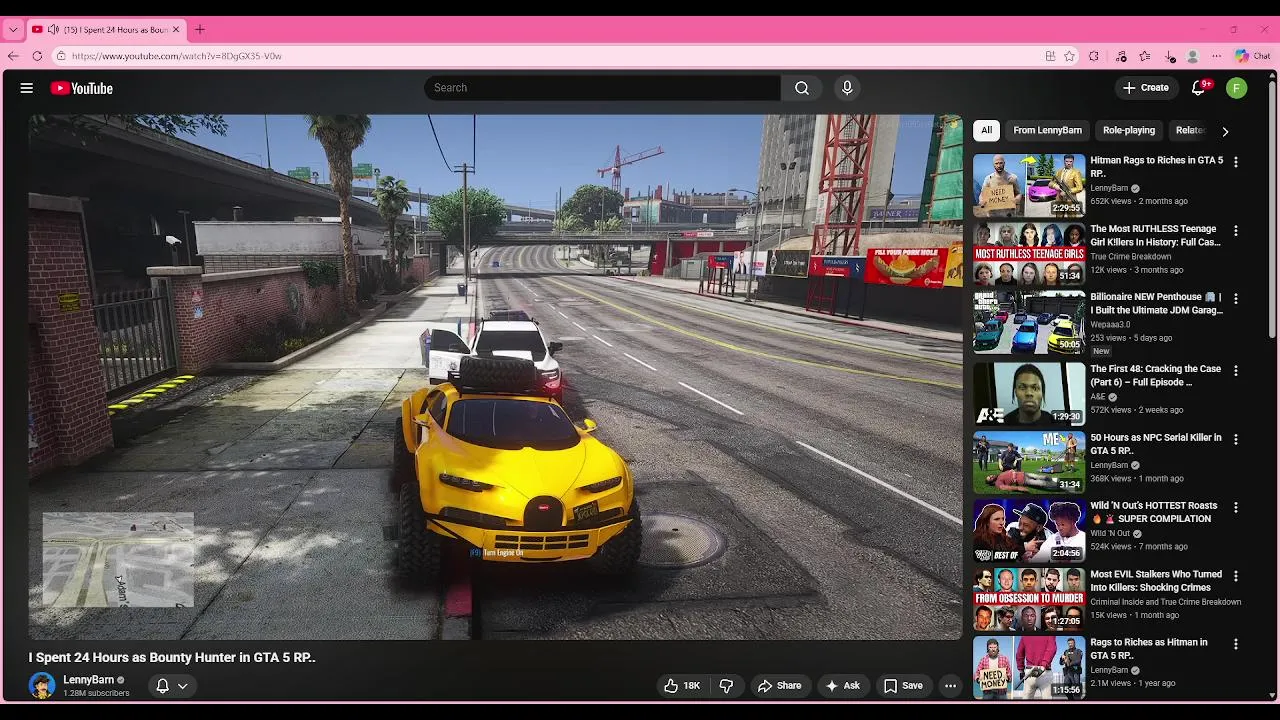Open Billionaire NEW Penthouse thumbnail
The height and width of the screenshot is (720, 1280).
click(x=1029, y=322)
